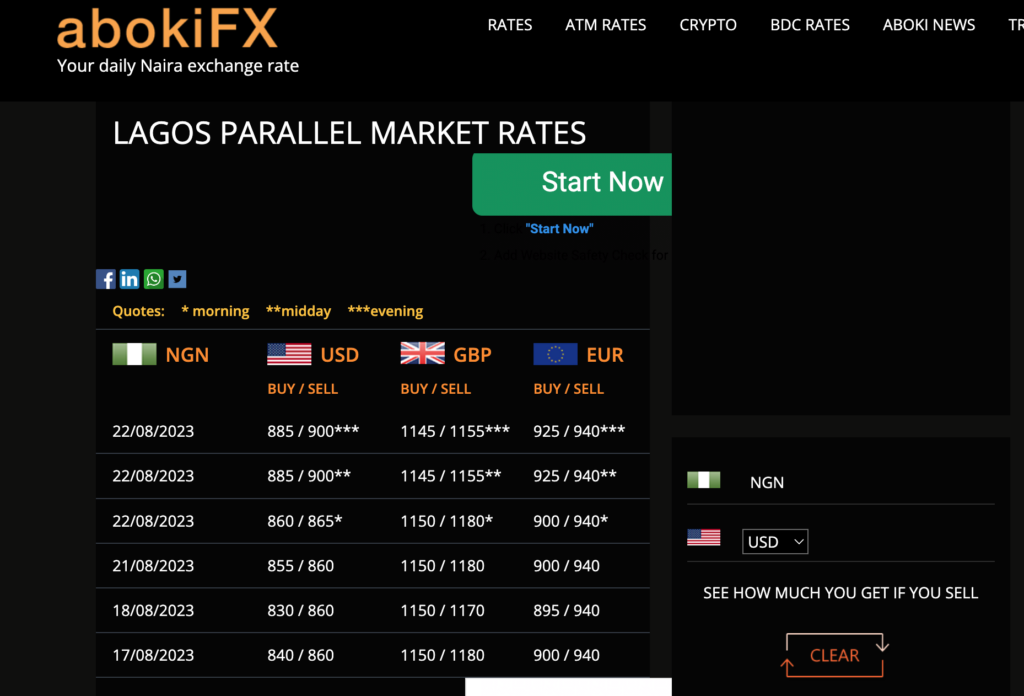Click the UK flag beside GBP column
Image resolution: width=1024 pixels, height=696 pixels.
pos(422,354)
